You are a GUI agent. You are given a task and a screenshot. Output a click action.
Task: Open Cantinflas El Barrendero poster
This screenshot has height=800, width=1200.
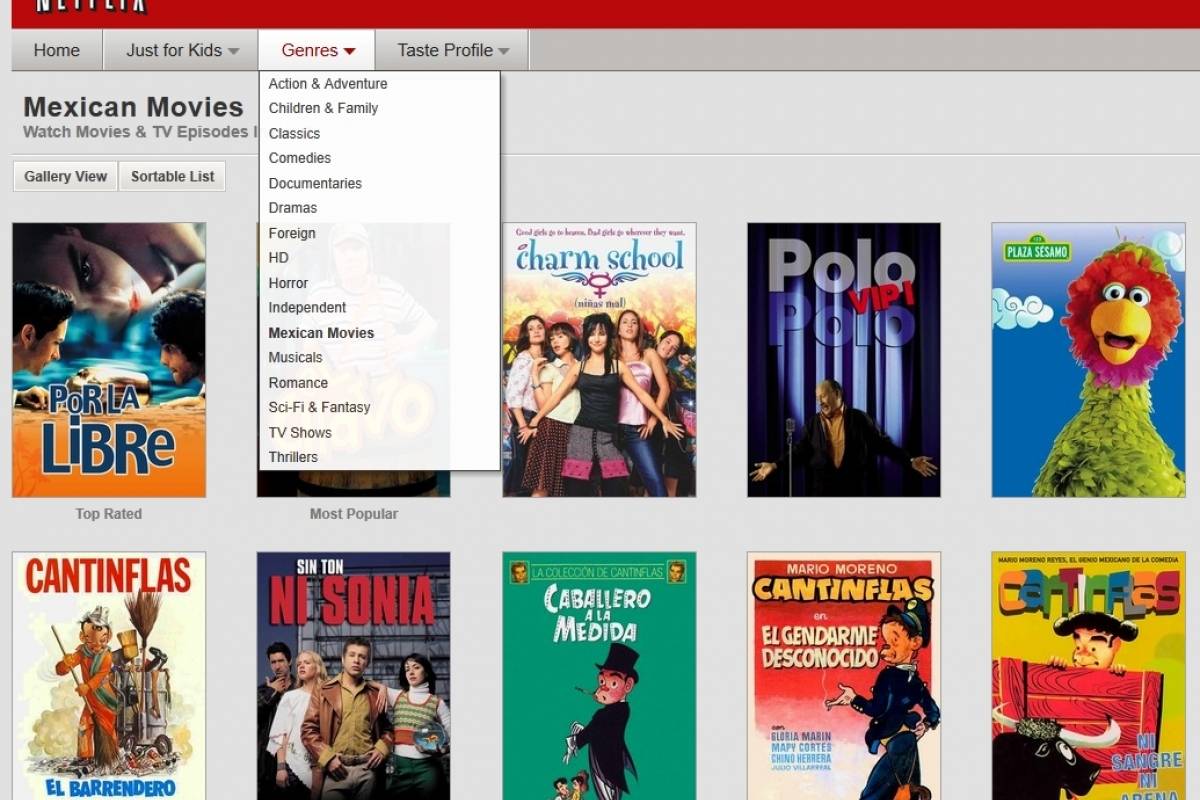(x=109, y=676)
